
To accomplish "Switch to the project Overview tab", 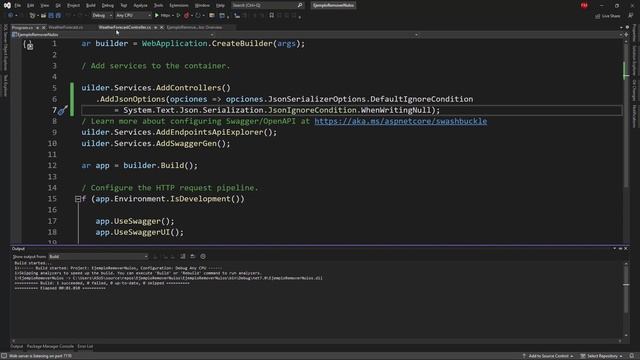I will click(194, 27).
